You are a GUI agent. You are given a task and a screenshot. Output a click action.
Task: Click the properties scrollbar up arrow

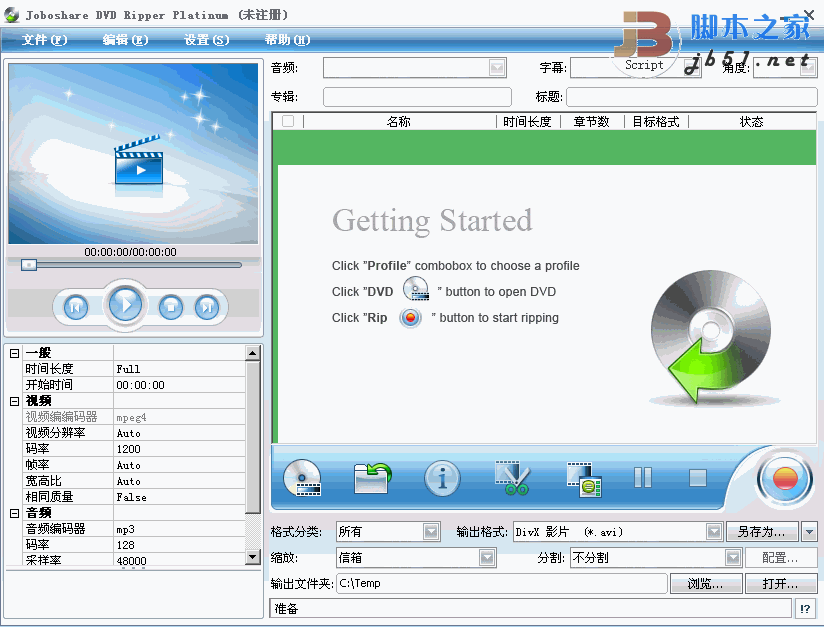click(x=253, y=353)
